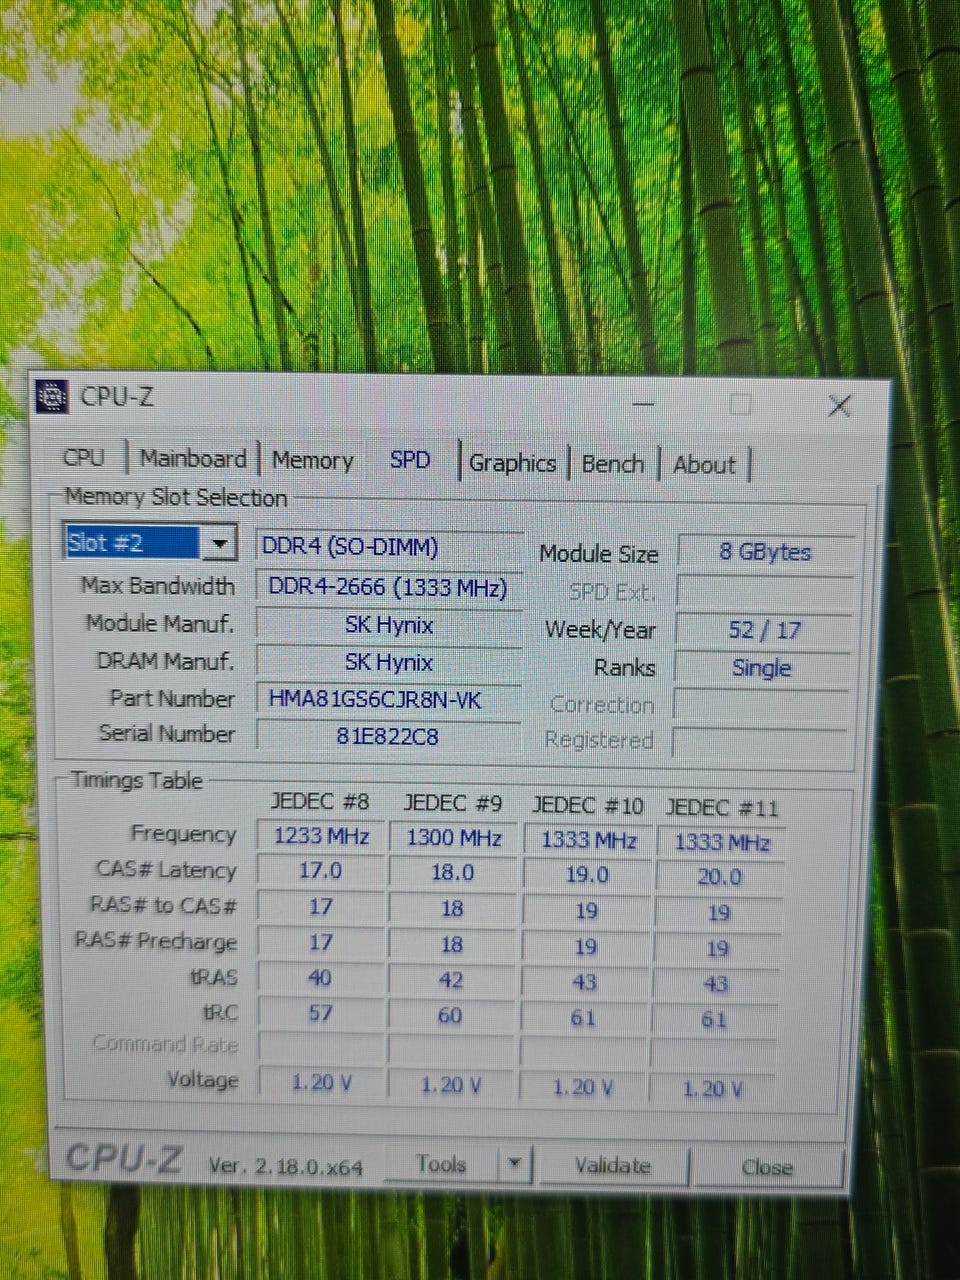Image resolution: width=960 pixels, height=1280 pixels.
Task: Click the 1300 MHz frequency cell
Action: [x=453, y=838]
